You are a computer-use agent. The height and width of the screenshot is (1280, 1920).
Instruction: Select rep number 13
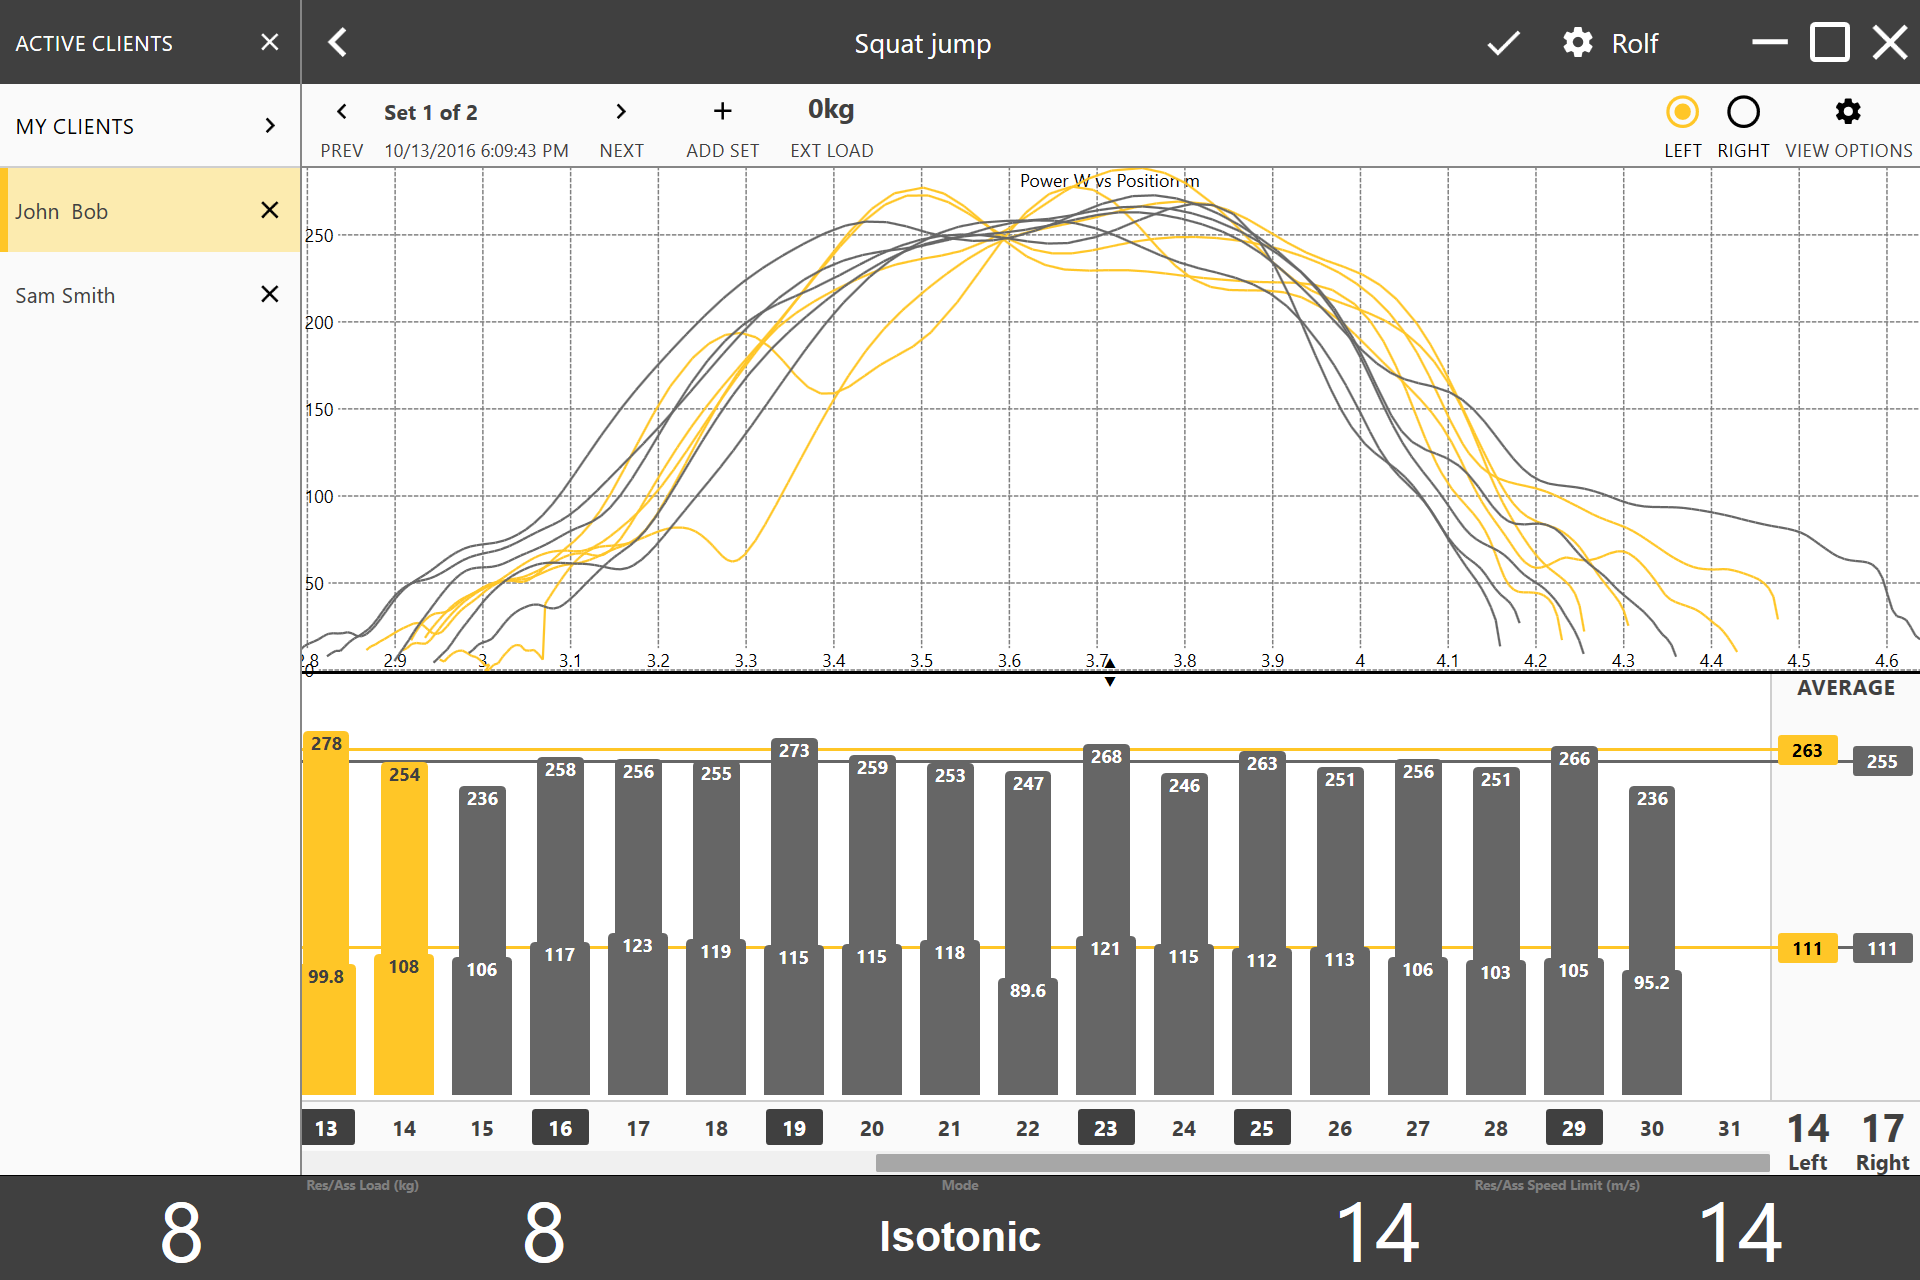click(x=326, y=1128)
